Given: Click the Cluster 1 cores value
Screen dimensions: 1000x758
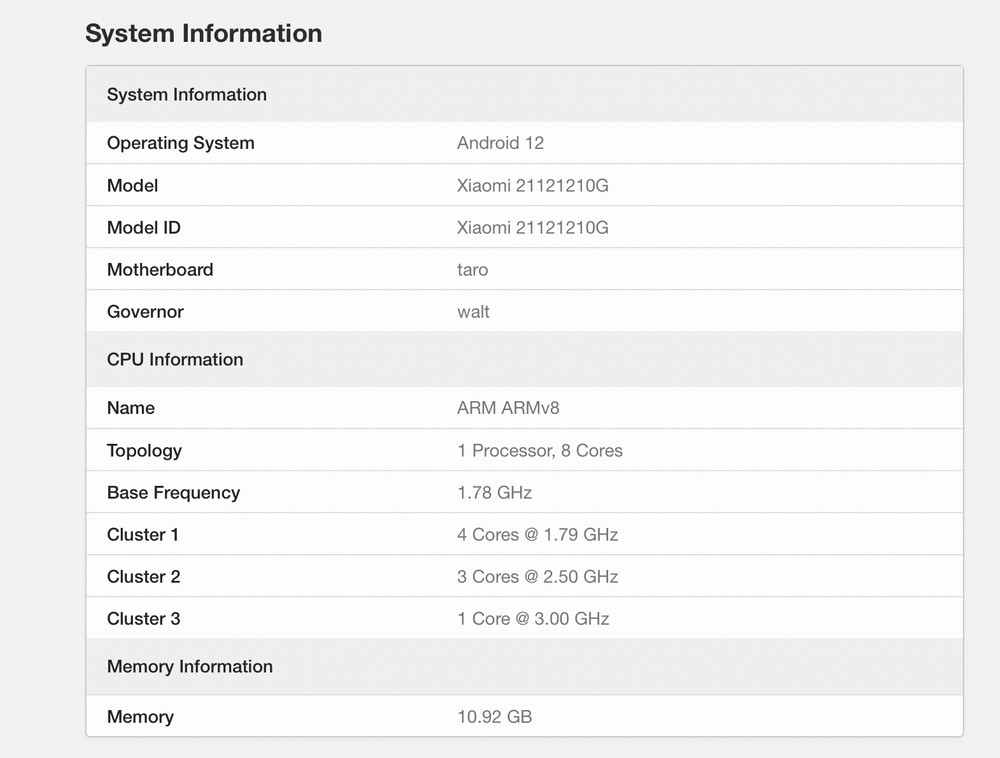Looking at the screenshot, I should [537, 535].
